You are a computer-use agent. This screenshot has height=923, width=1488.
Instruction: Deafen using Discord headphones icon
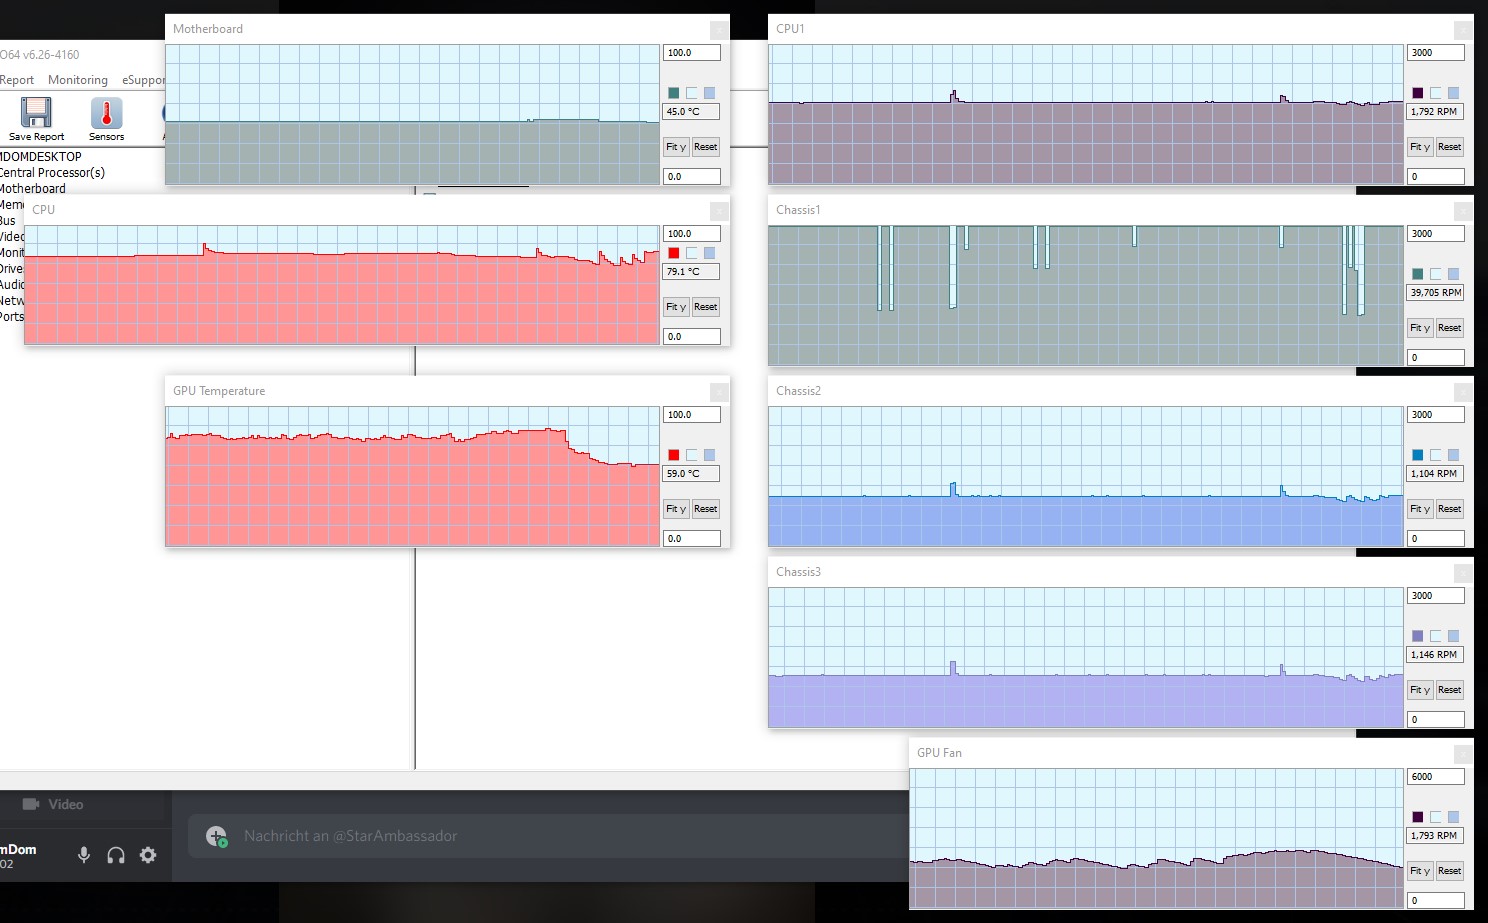coord(116,855)
